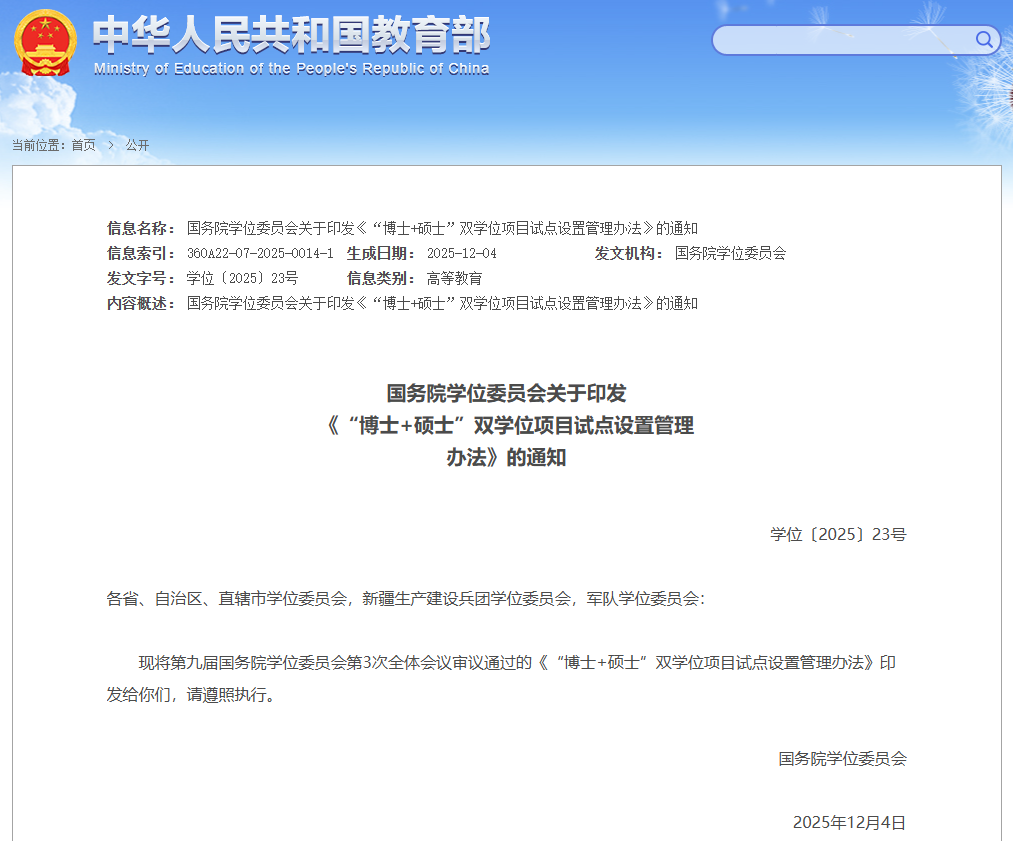Image resolution: width=1013 pixels, height=841 pixels.
Task: Click the 中华人民共和国教育部 site title
Action: (291, 36)
